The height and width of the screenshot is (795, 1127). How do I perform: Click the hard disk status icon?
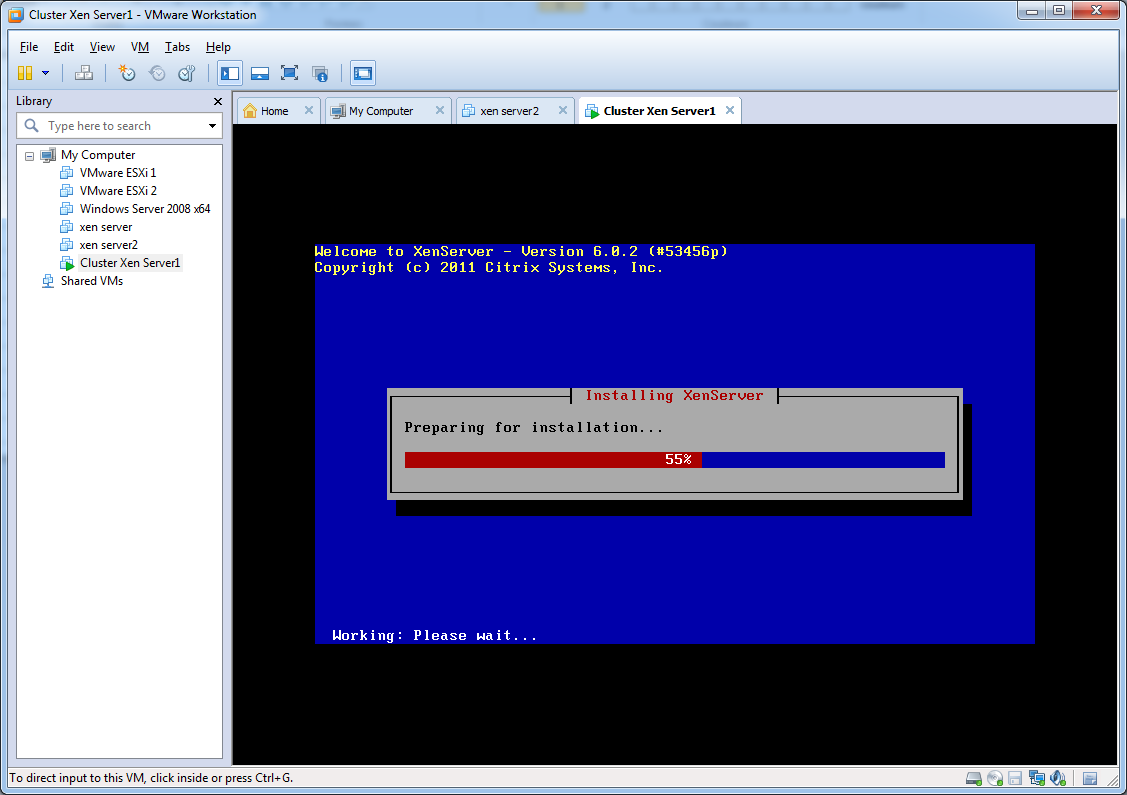[x=973, y=778]
